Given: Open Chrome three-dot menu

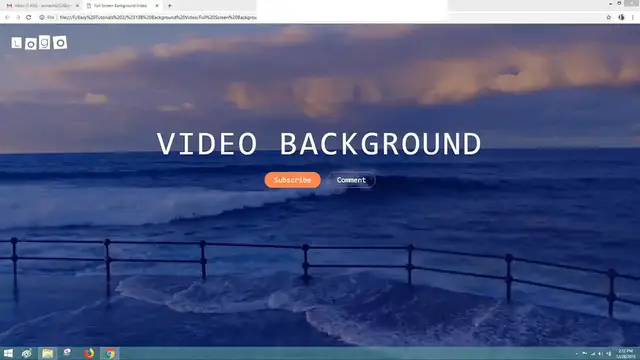Looking at the screenshot, I should [633, 18].
